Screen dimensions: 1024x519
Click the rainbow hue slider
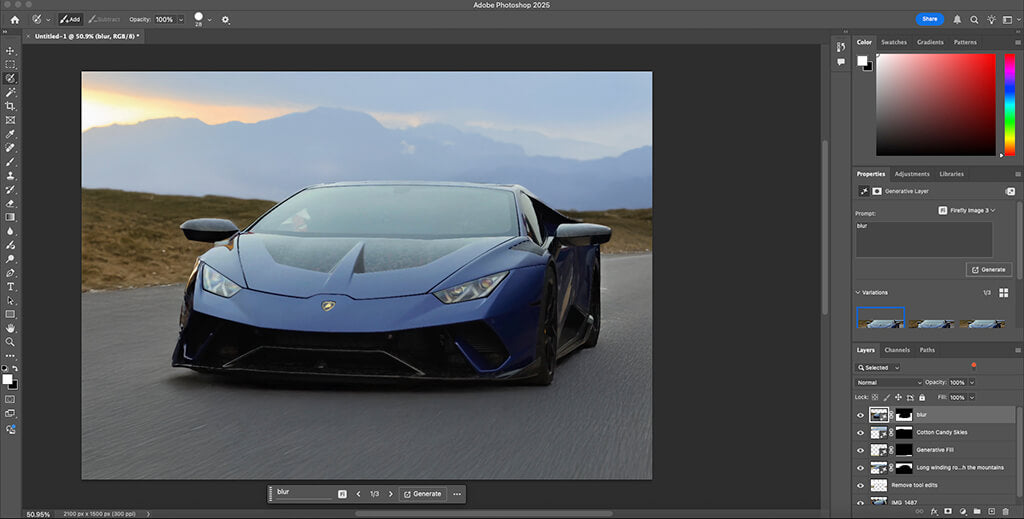click(1010, 104)
